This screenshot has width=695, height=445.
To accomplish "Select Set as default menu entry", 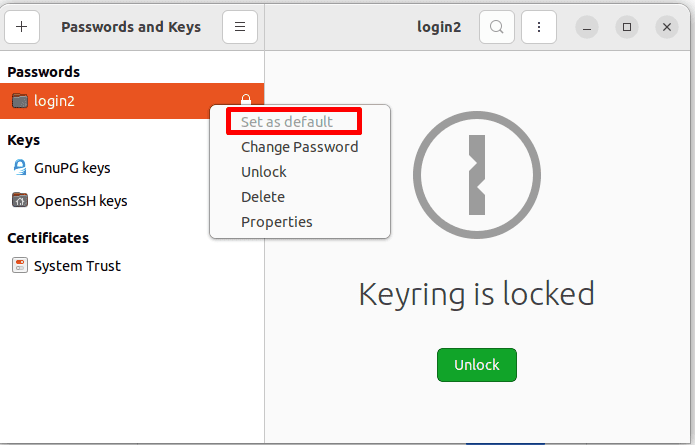I will (286, 122).
